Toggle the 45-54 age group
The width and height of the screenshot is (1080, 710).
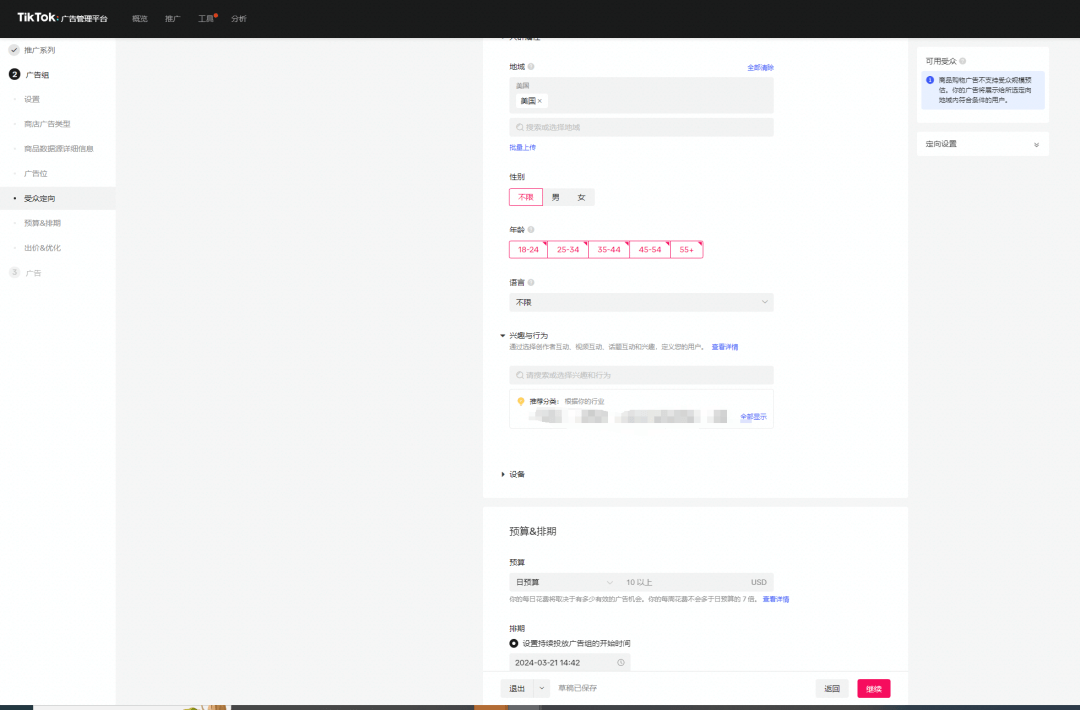pos(650,249)
